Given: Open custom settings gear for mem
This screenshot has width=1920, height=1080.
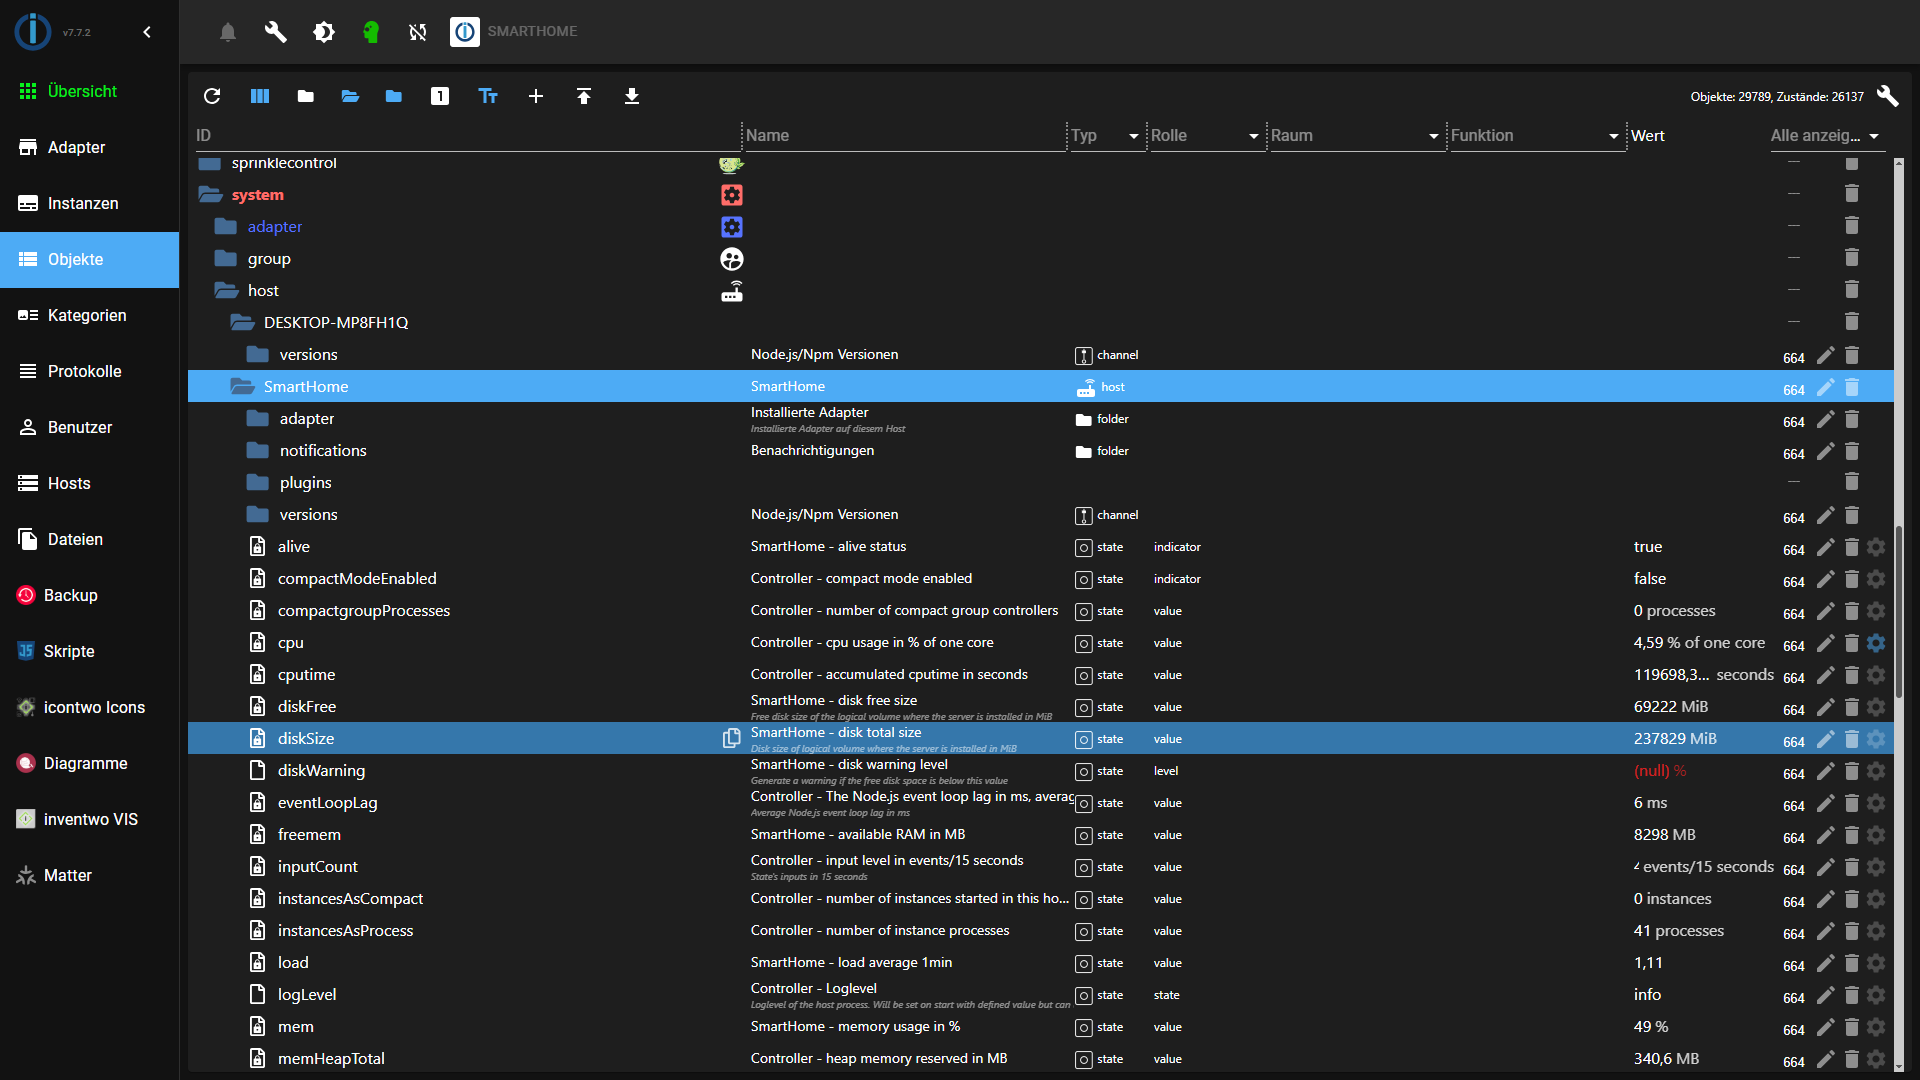Looking at the screenshot, I should tap(1876, 1027).
